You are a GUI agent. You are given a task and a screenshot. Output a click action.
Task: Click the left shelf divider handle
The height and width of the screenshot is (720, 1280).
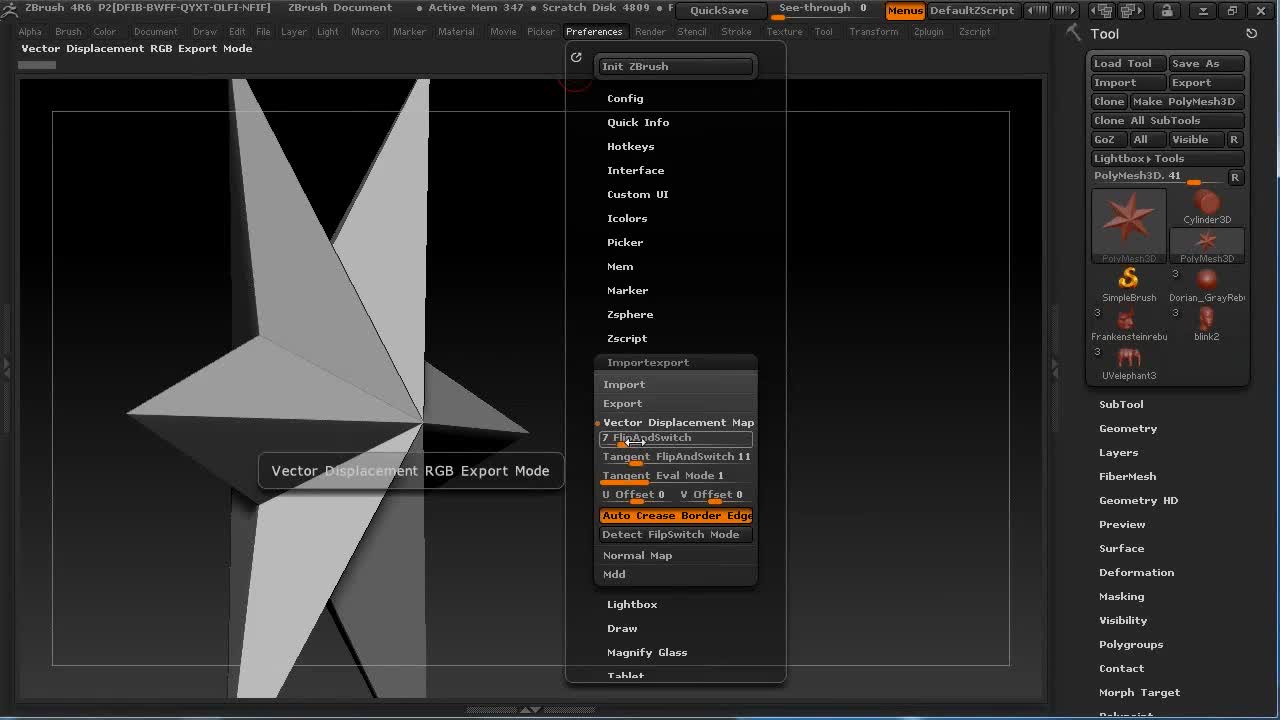[x=6, y=369]
